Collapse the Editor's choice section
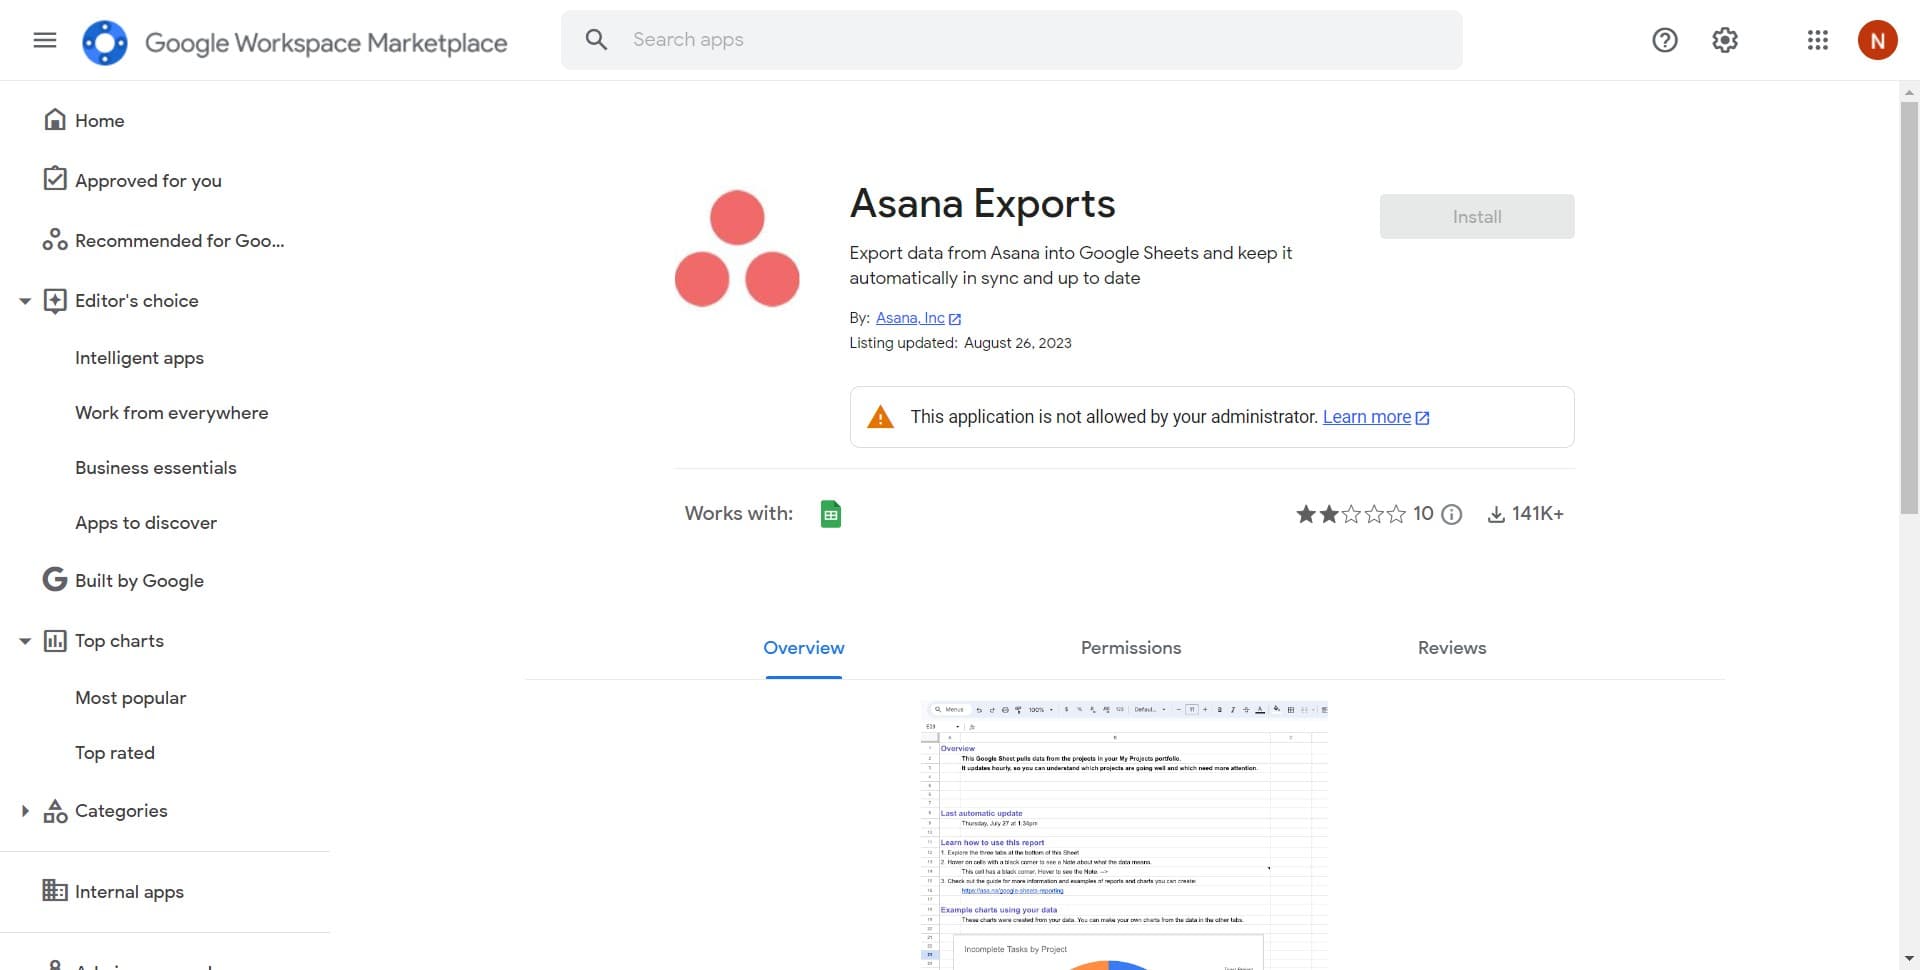The height and width of the screenshot is (970, 1920). [x=25, y=301]
